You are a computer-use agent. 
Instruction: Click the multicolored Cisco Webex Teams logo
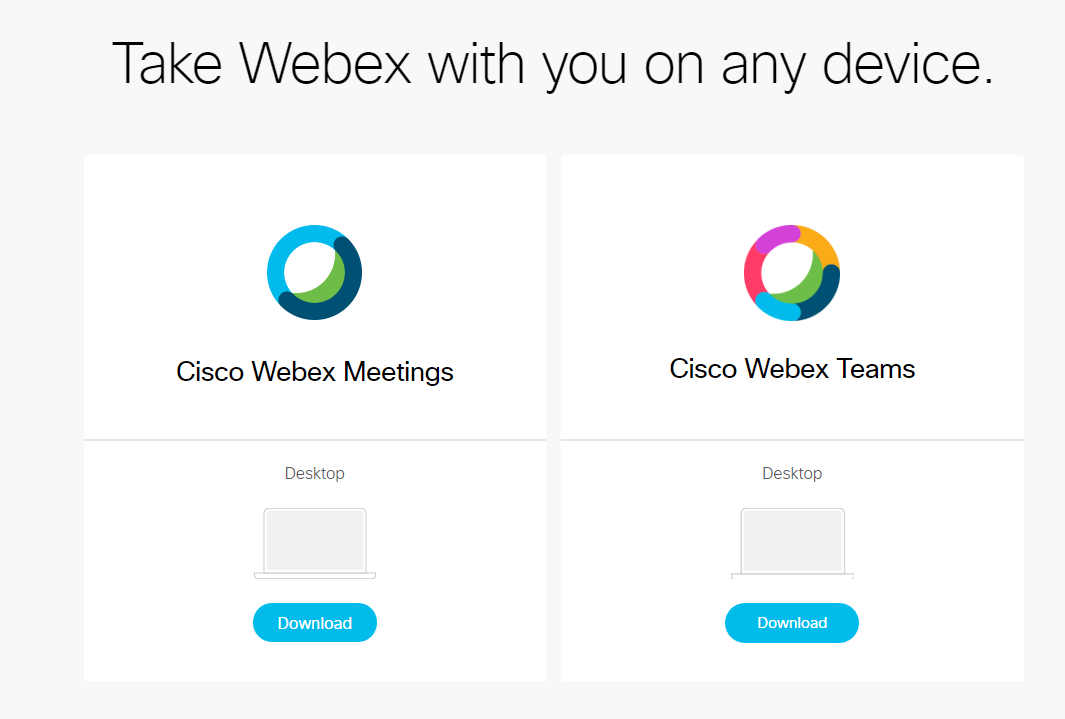pos(792,272)
